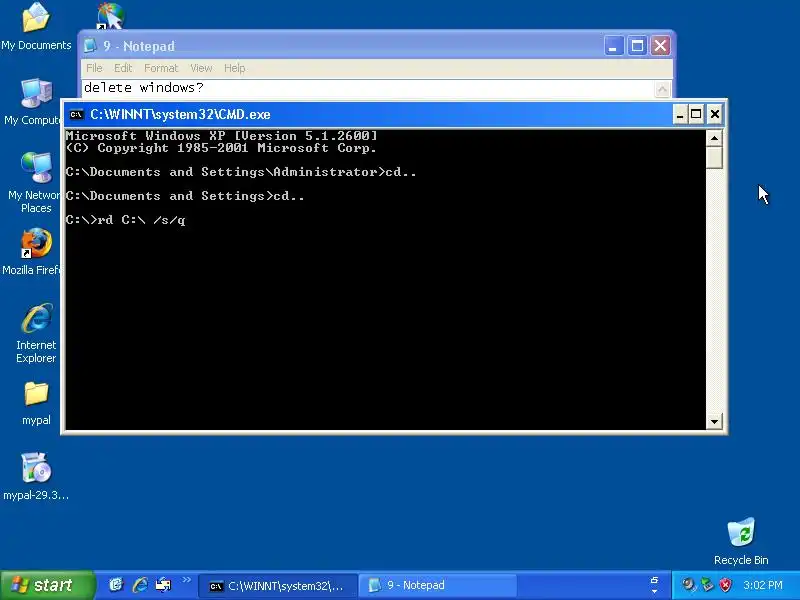Switch to the 9 - Notepad taskbar button
Screen dimensions: 800x600
tap(438, 586)
